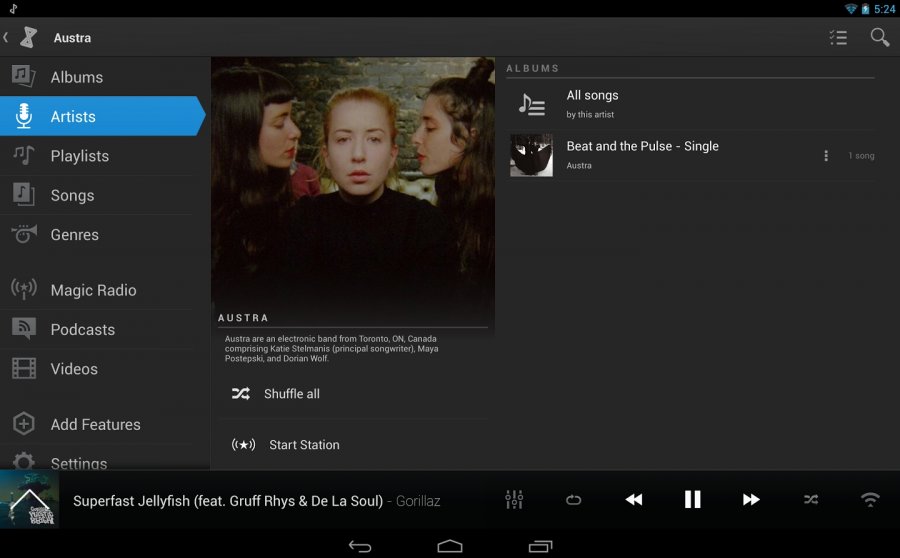Click the shuffle arrows icon beside Shuffle all
This screenshot has height=558, width=900.
[x=240, y=394]
